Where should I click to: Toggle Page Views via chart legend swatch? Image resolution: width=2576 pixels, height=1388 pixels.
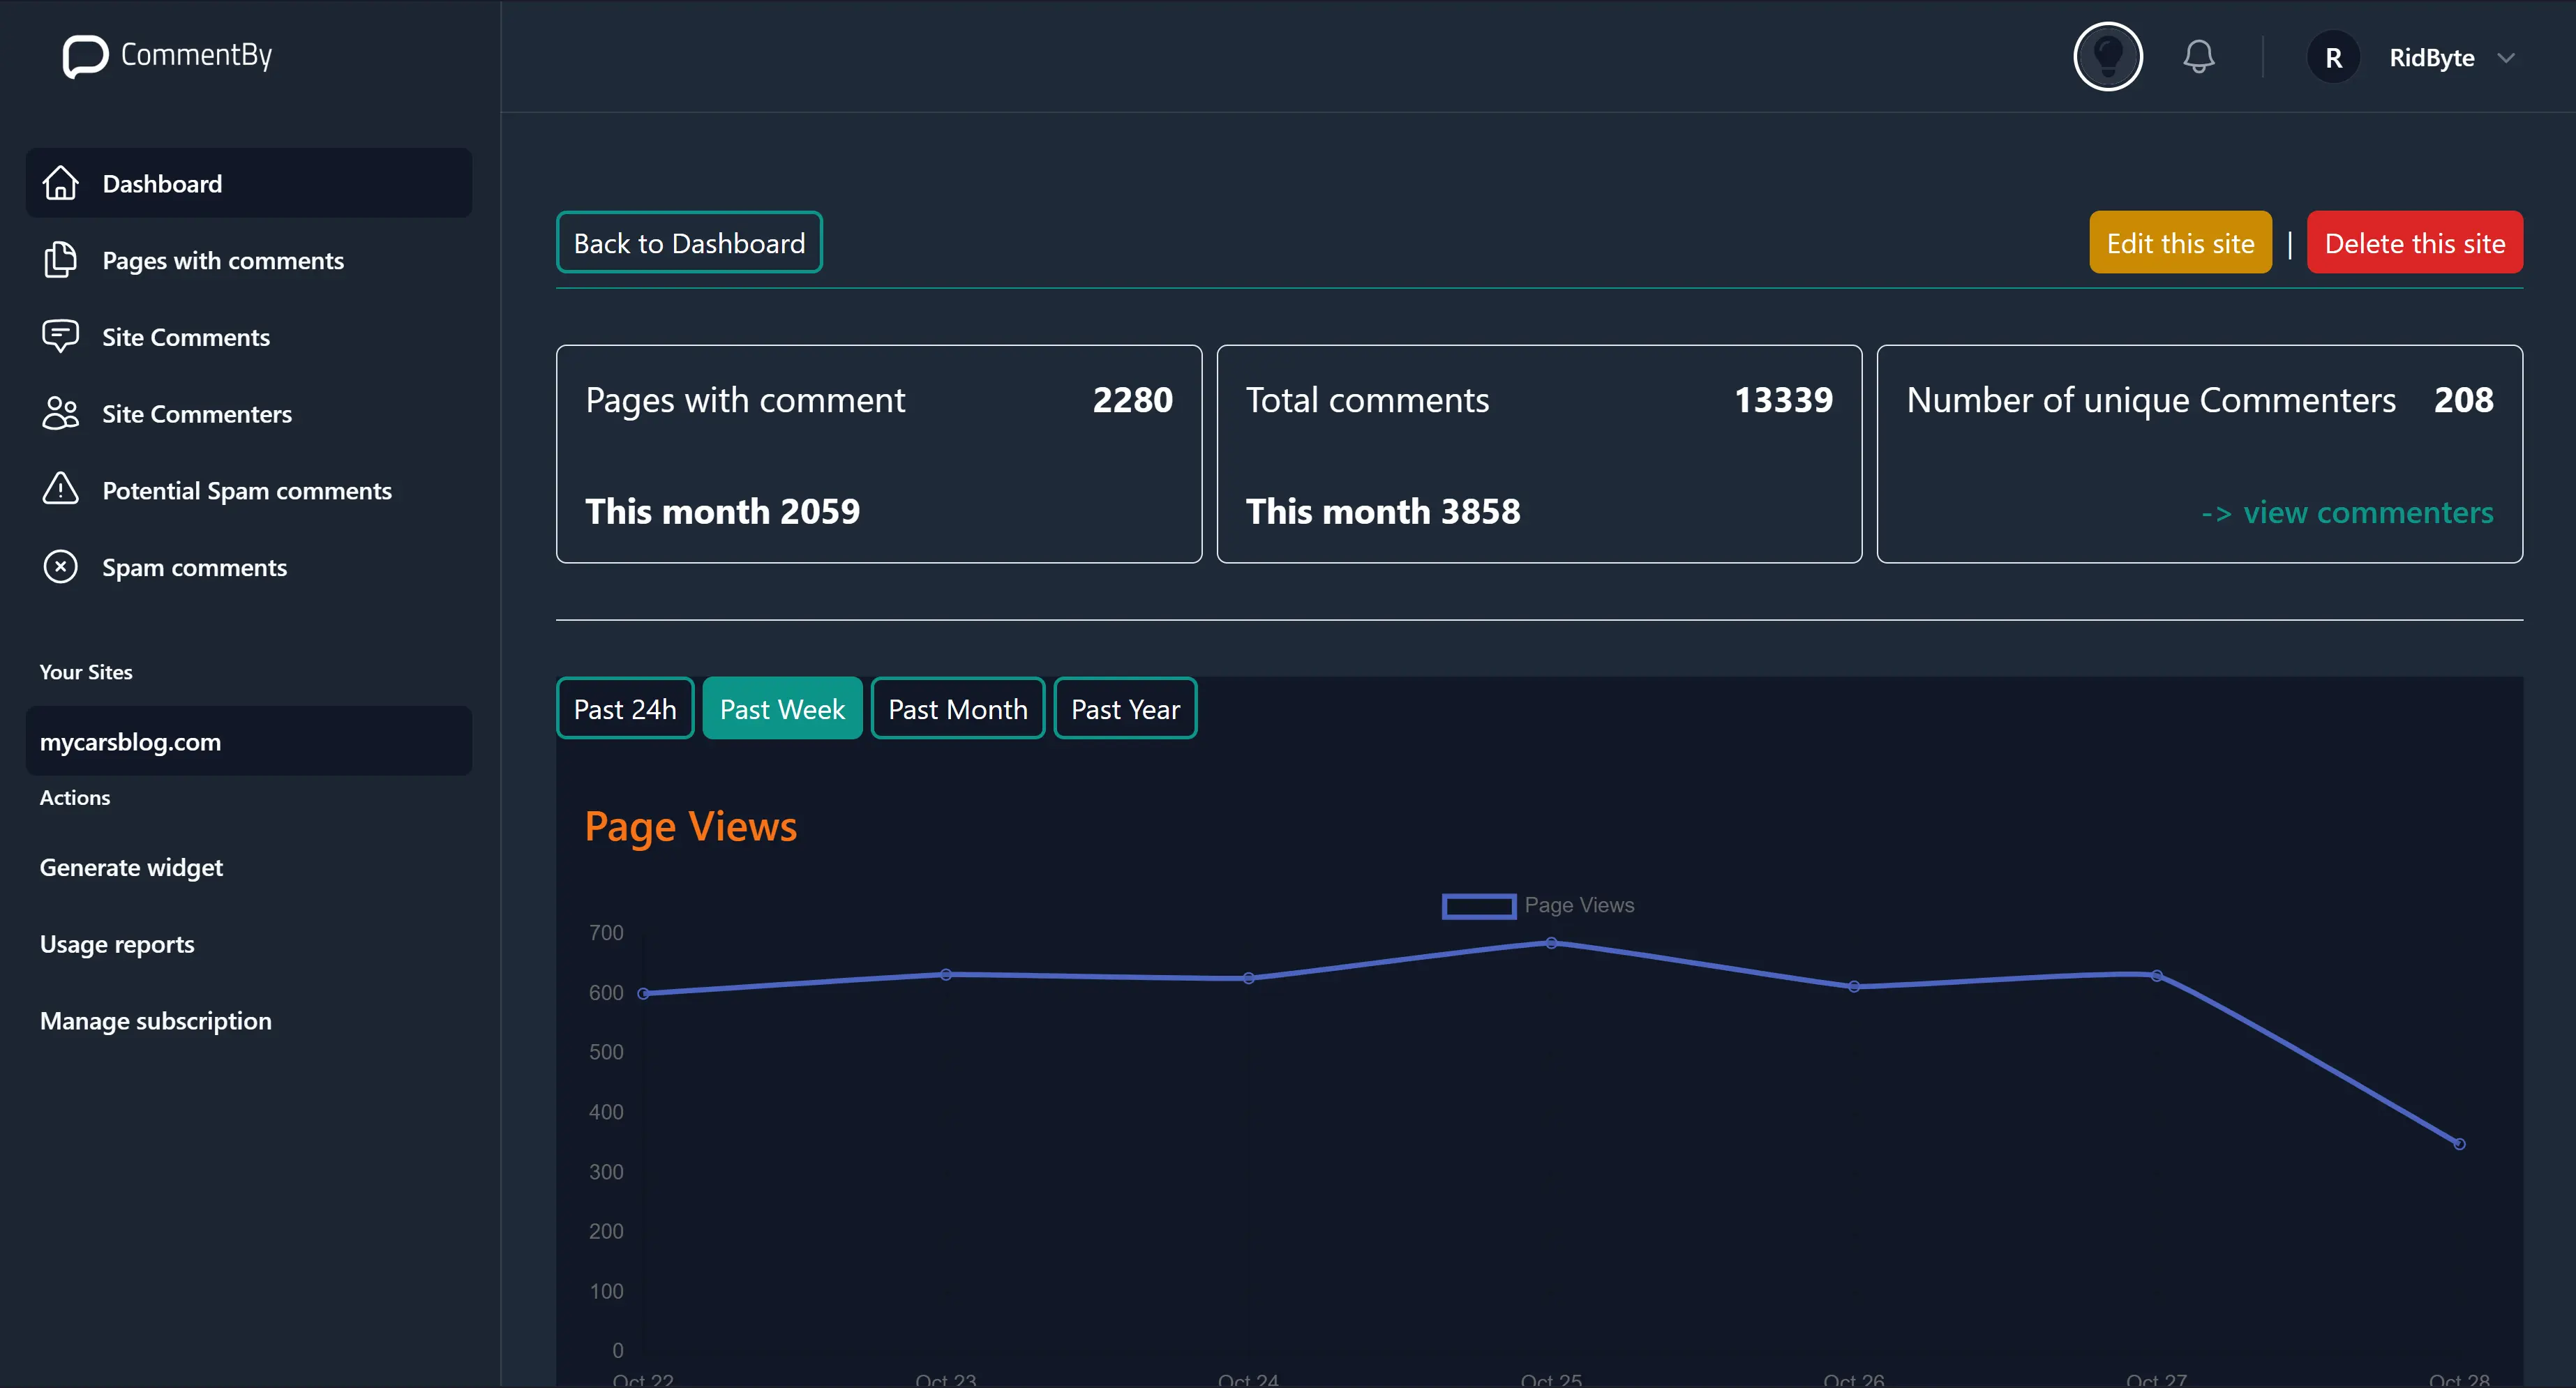(1478, 905)
